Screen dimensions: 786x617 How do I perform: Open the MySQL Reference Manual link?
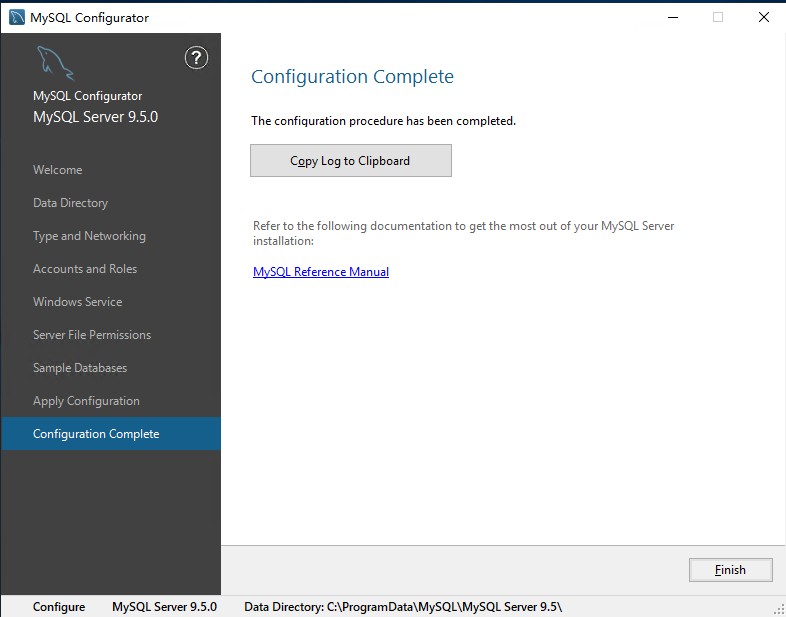tap(321, 272)
